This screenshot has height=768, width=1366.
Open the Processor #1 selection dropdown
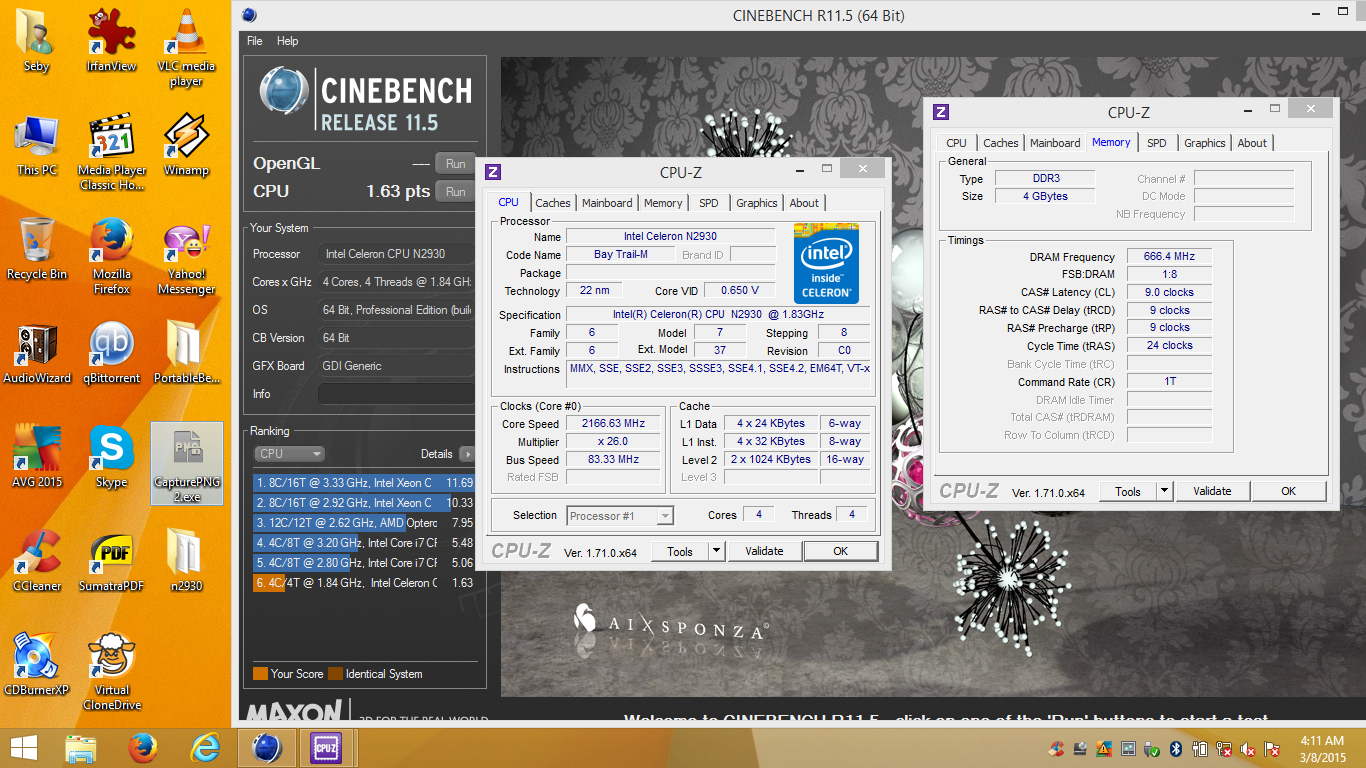(620, 516)
